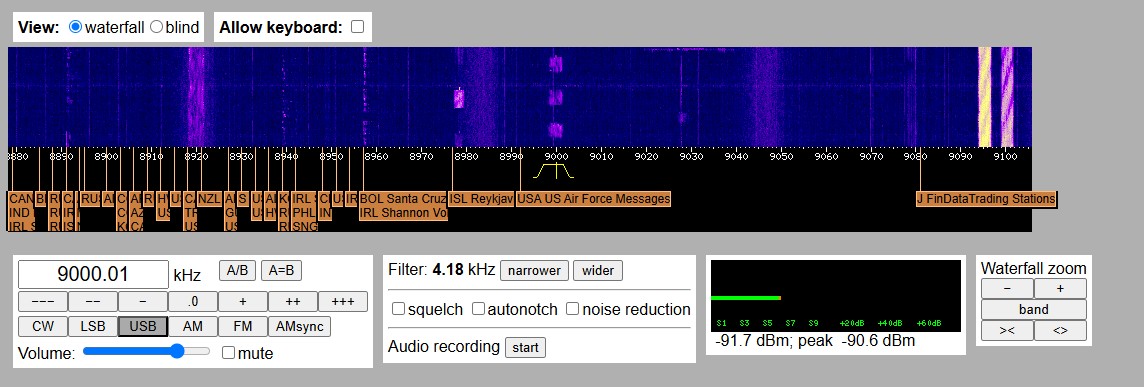Viewport: 1144px width, 387px height.
Task: Step frequency down with --- button
Action: pos(43,302)
